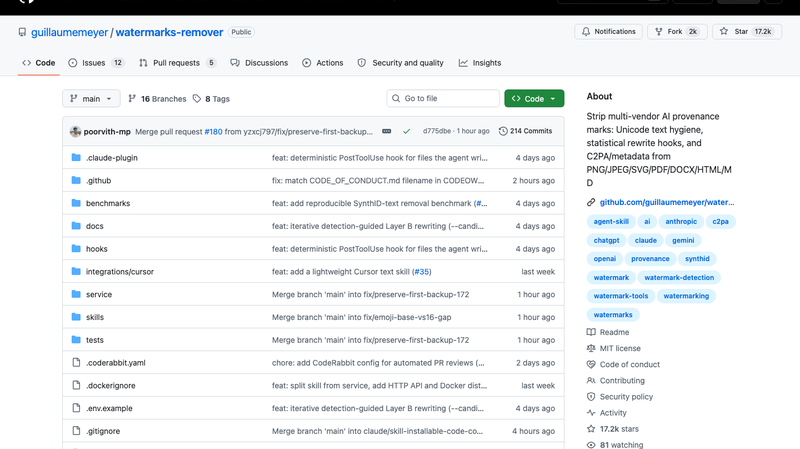
Task: Focus the Go to file search field
Action: (443, 98)
